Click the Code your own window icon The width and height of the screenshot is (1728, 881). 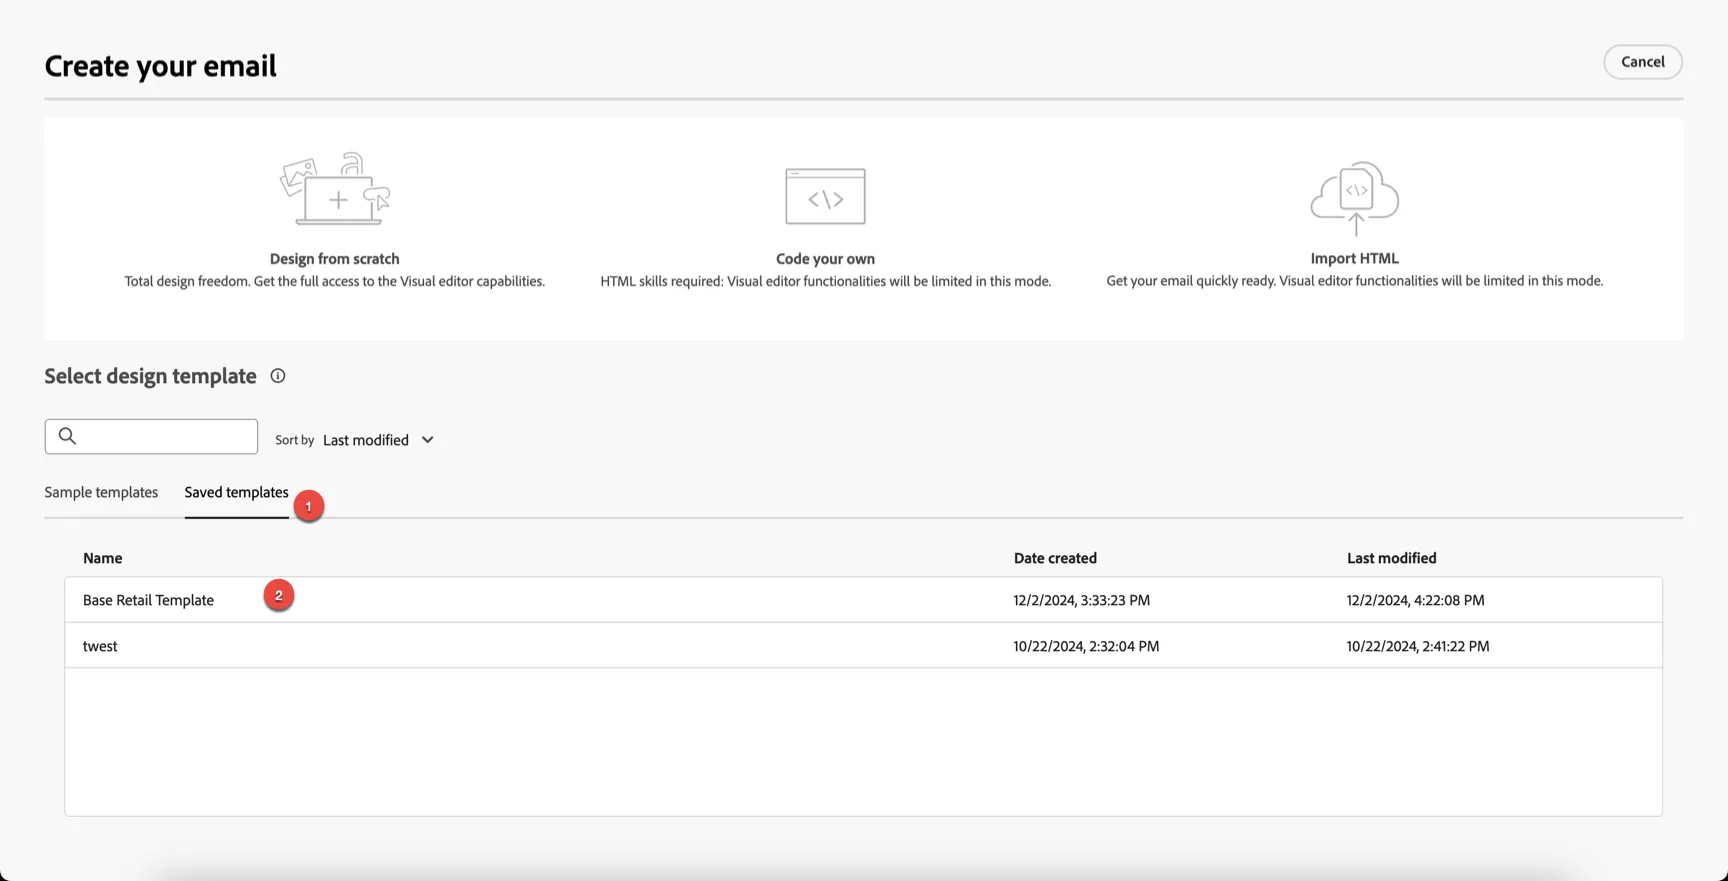coord(825,196)
